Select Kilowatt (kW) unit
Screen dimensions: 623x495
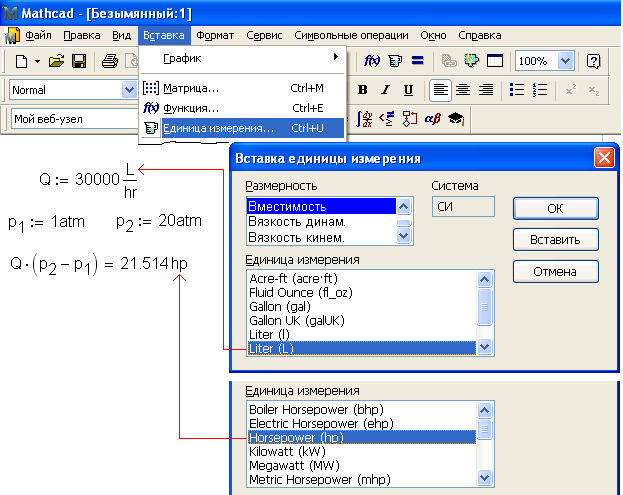point(362,451)
